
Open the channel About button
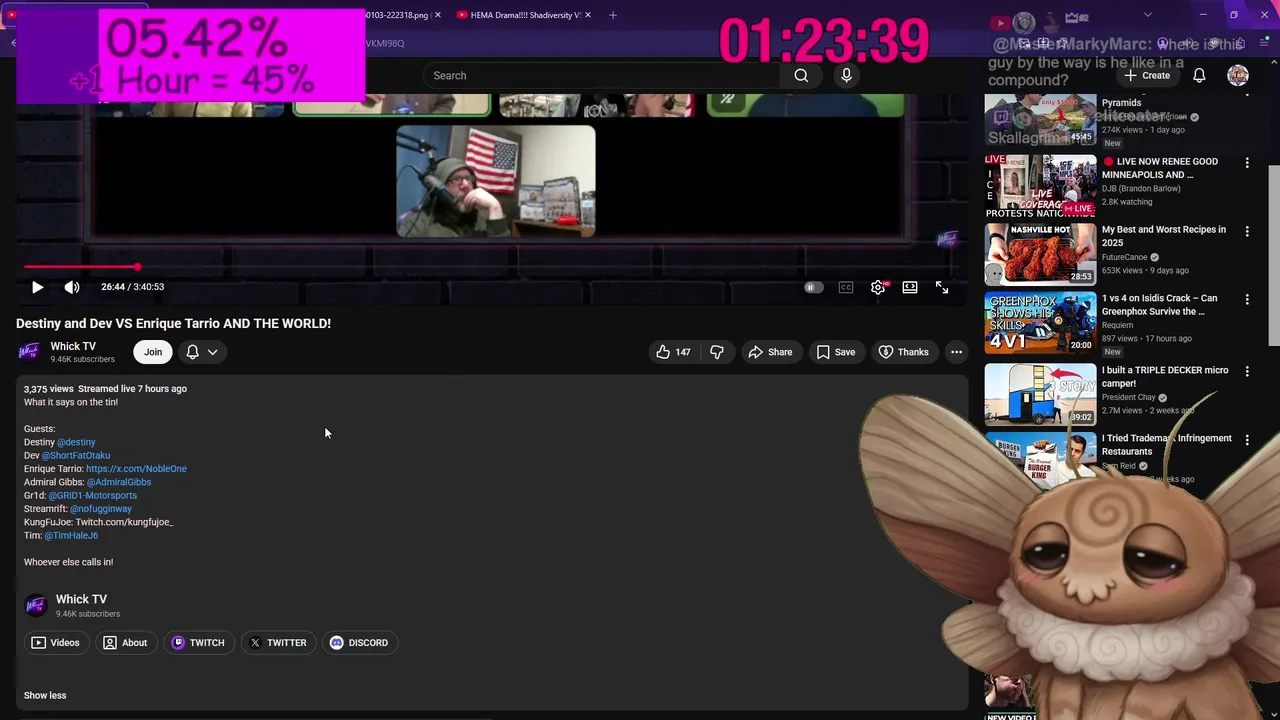click(125, 643)
